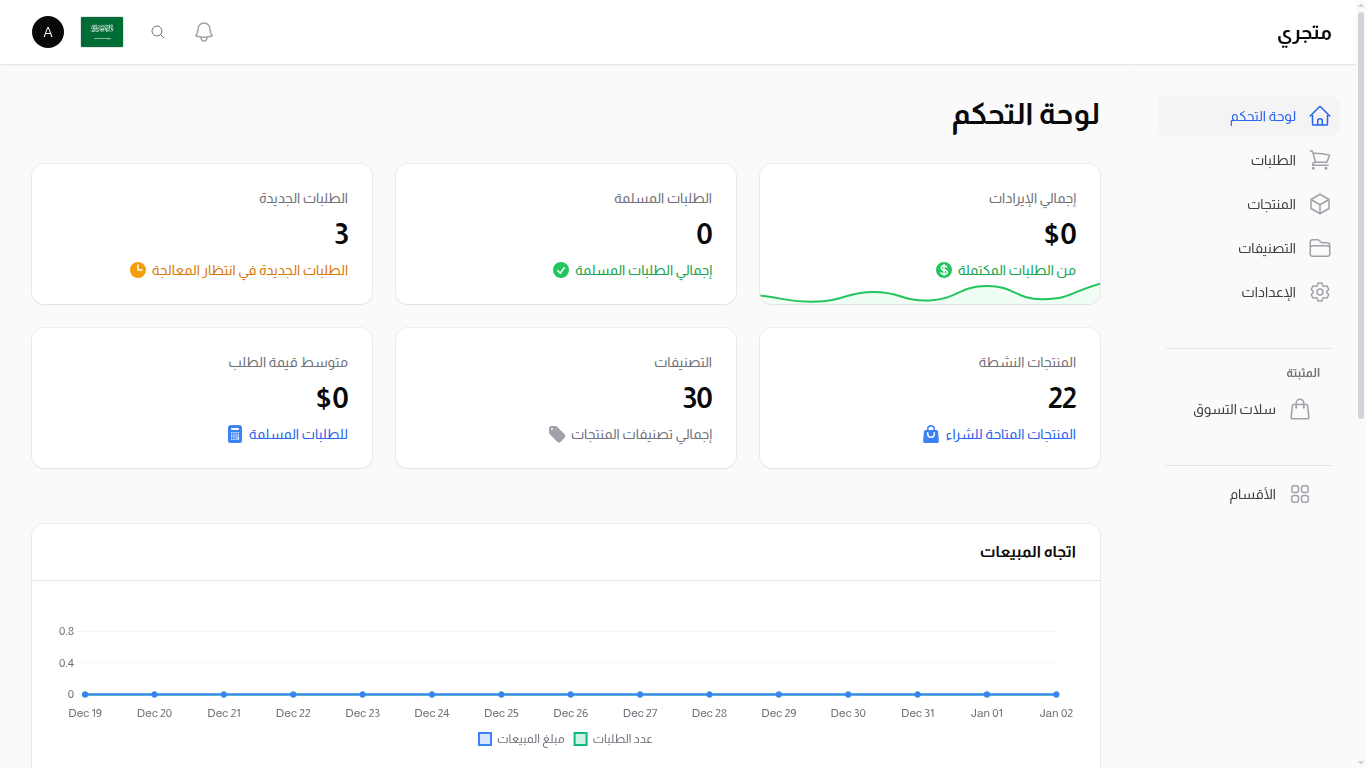Image resolution: width=1366 pixels, height=768 pixels.
Task: Open the grid icon next to الأقسام
Action: click(1300, 493)
